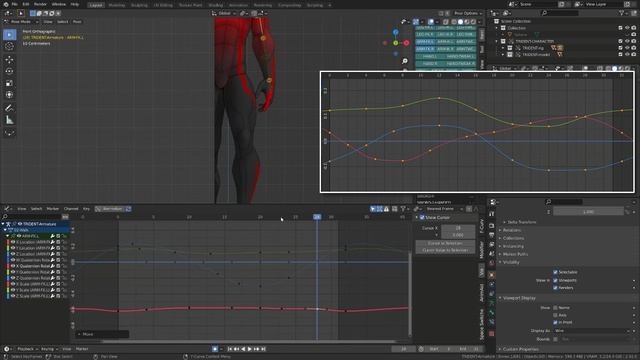Toggle the View Cursor checkbox
This screenshot has height=360, width=640.
pos(422,218)
